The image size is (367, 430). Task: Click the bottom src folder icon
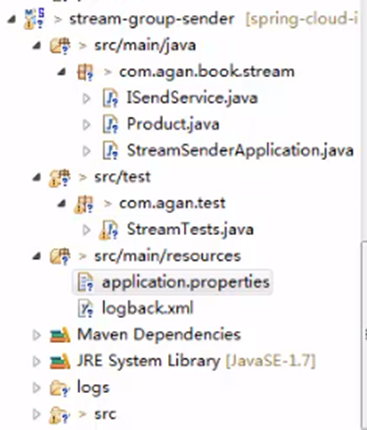(60, 415)
